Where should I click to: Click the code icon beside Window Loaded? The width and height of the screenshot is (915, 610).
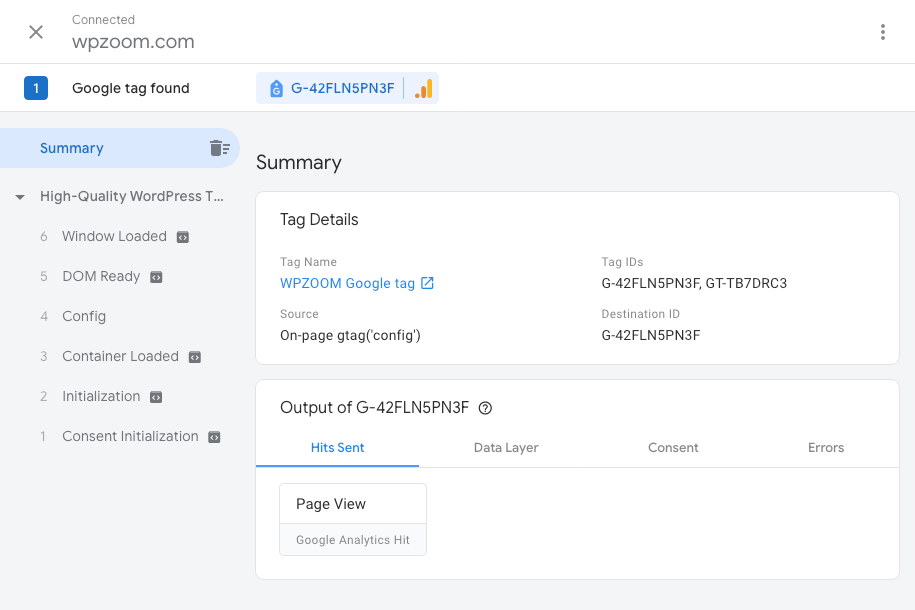183,237
